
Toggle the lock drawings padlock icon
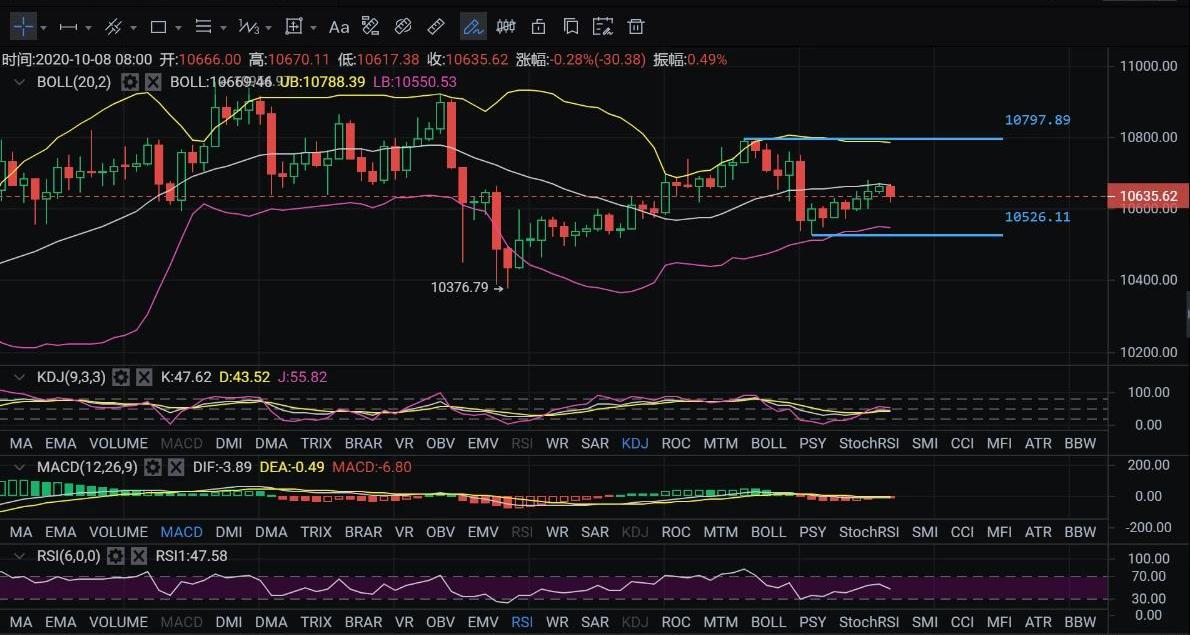click(539, 26)
